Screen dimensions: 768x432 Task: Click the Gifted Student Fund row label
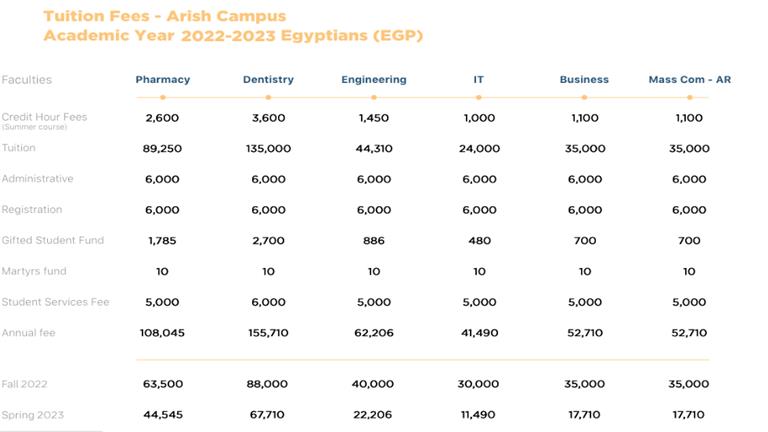[x=53, y=240]
